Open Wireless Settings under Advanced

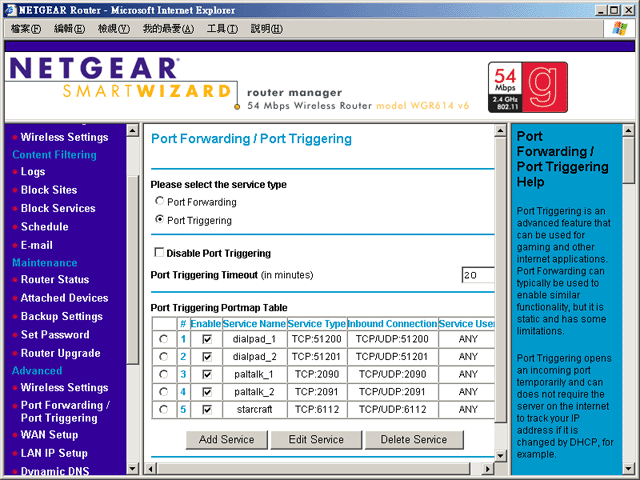pyautogui.click(x=64, y=387)
